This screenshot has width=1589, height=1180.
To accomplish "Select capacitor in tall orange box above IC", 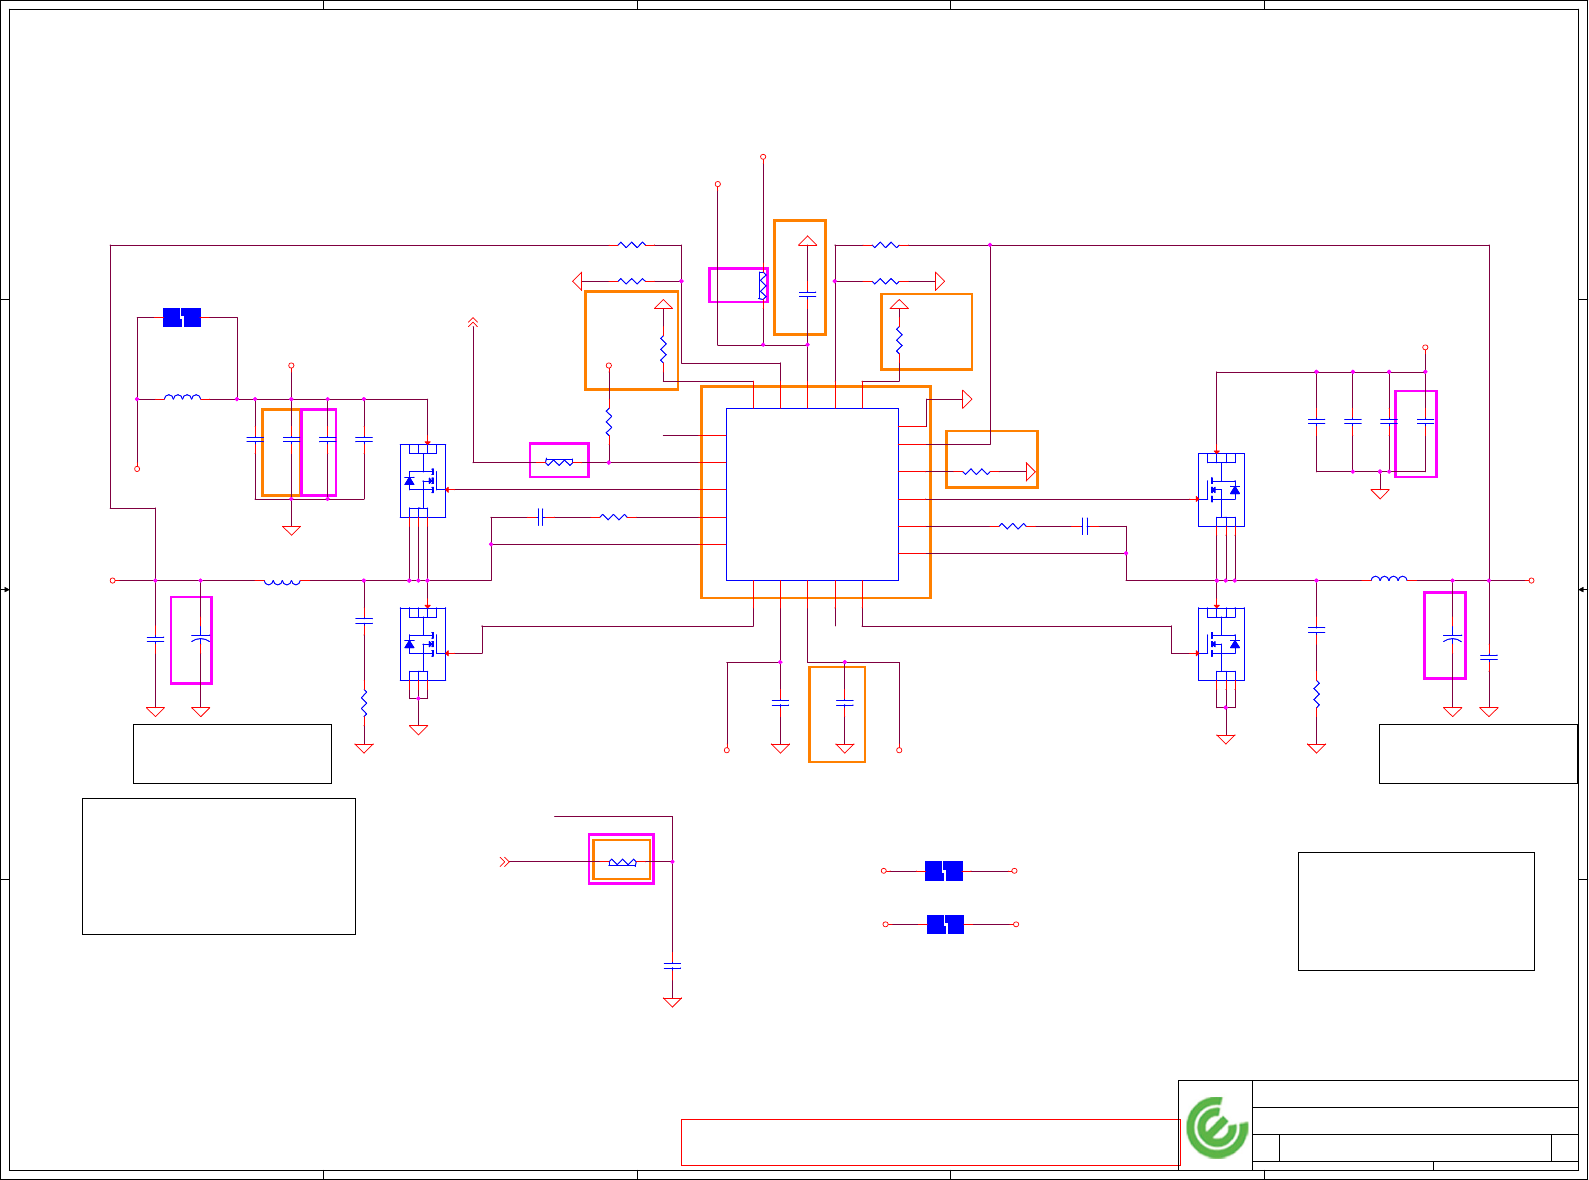I will pyautogui.click(x=807, y=294).
